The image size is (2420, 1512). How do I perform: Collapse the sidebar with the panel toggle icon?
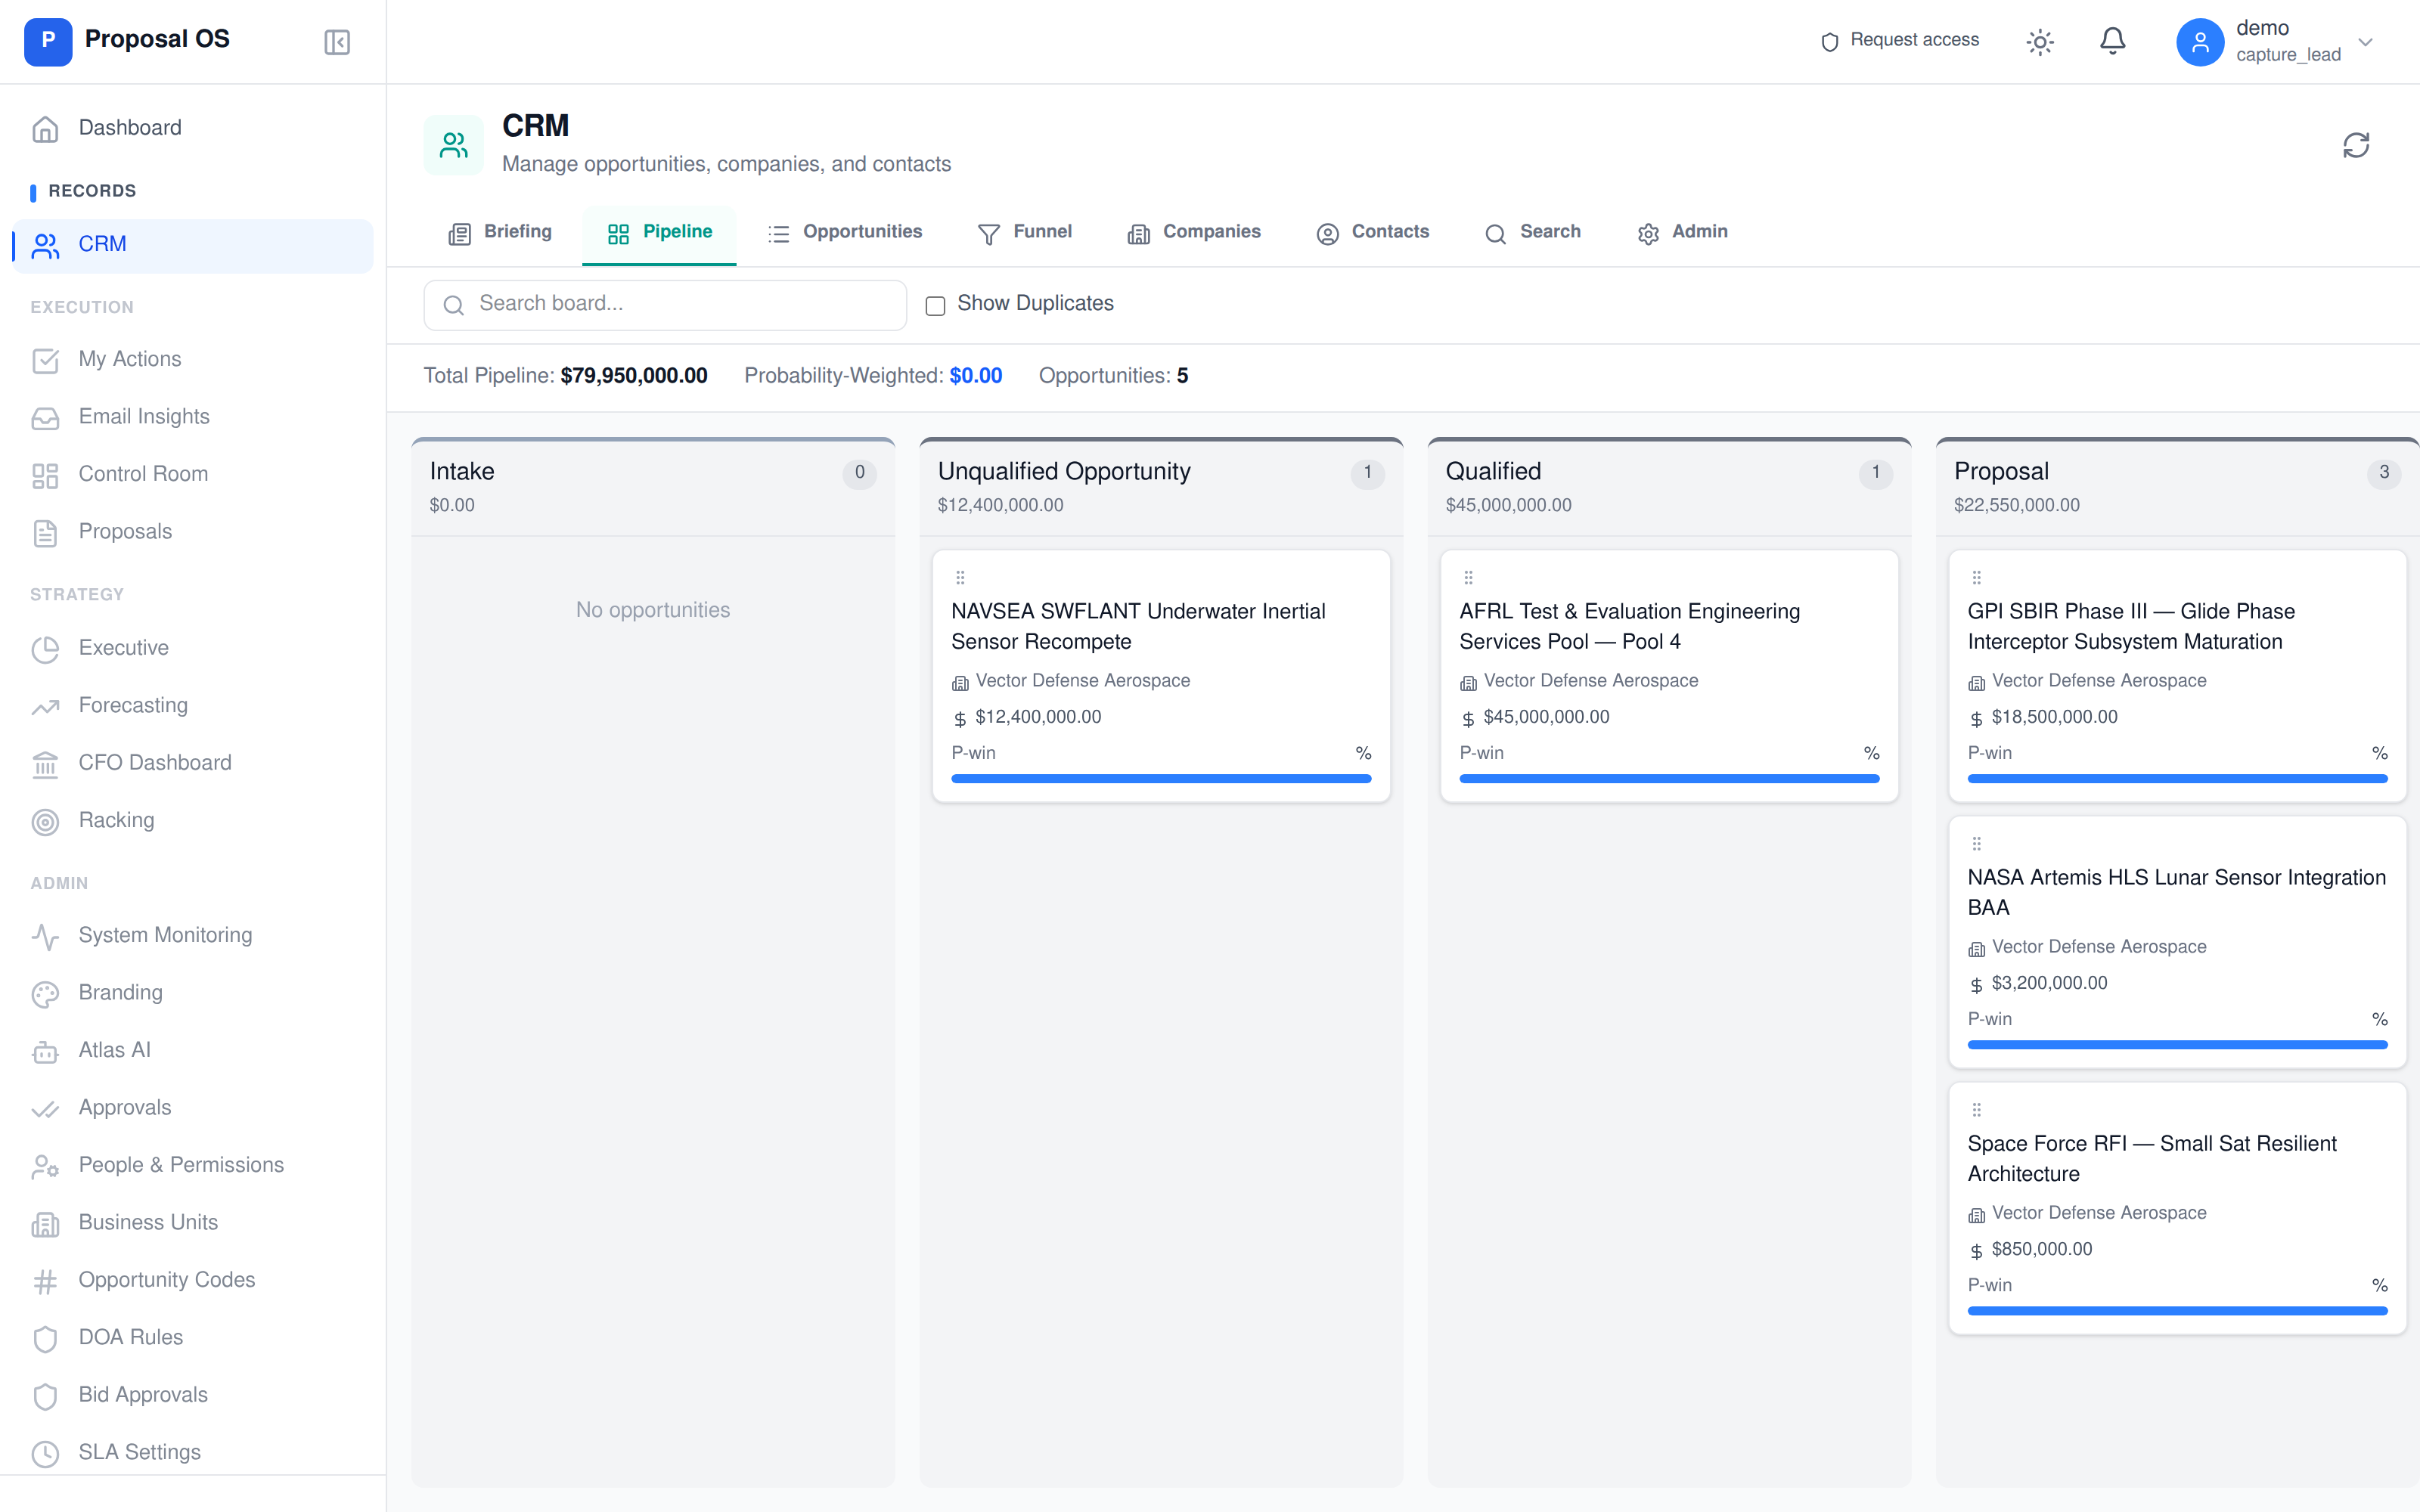click(x=336, y=41)
